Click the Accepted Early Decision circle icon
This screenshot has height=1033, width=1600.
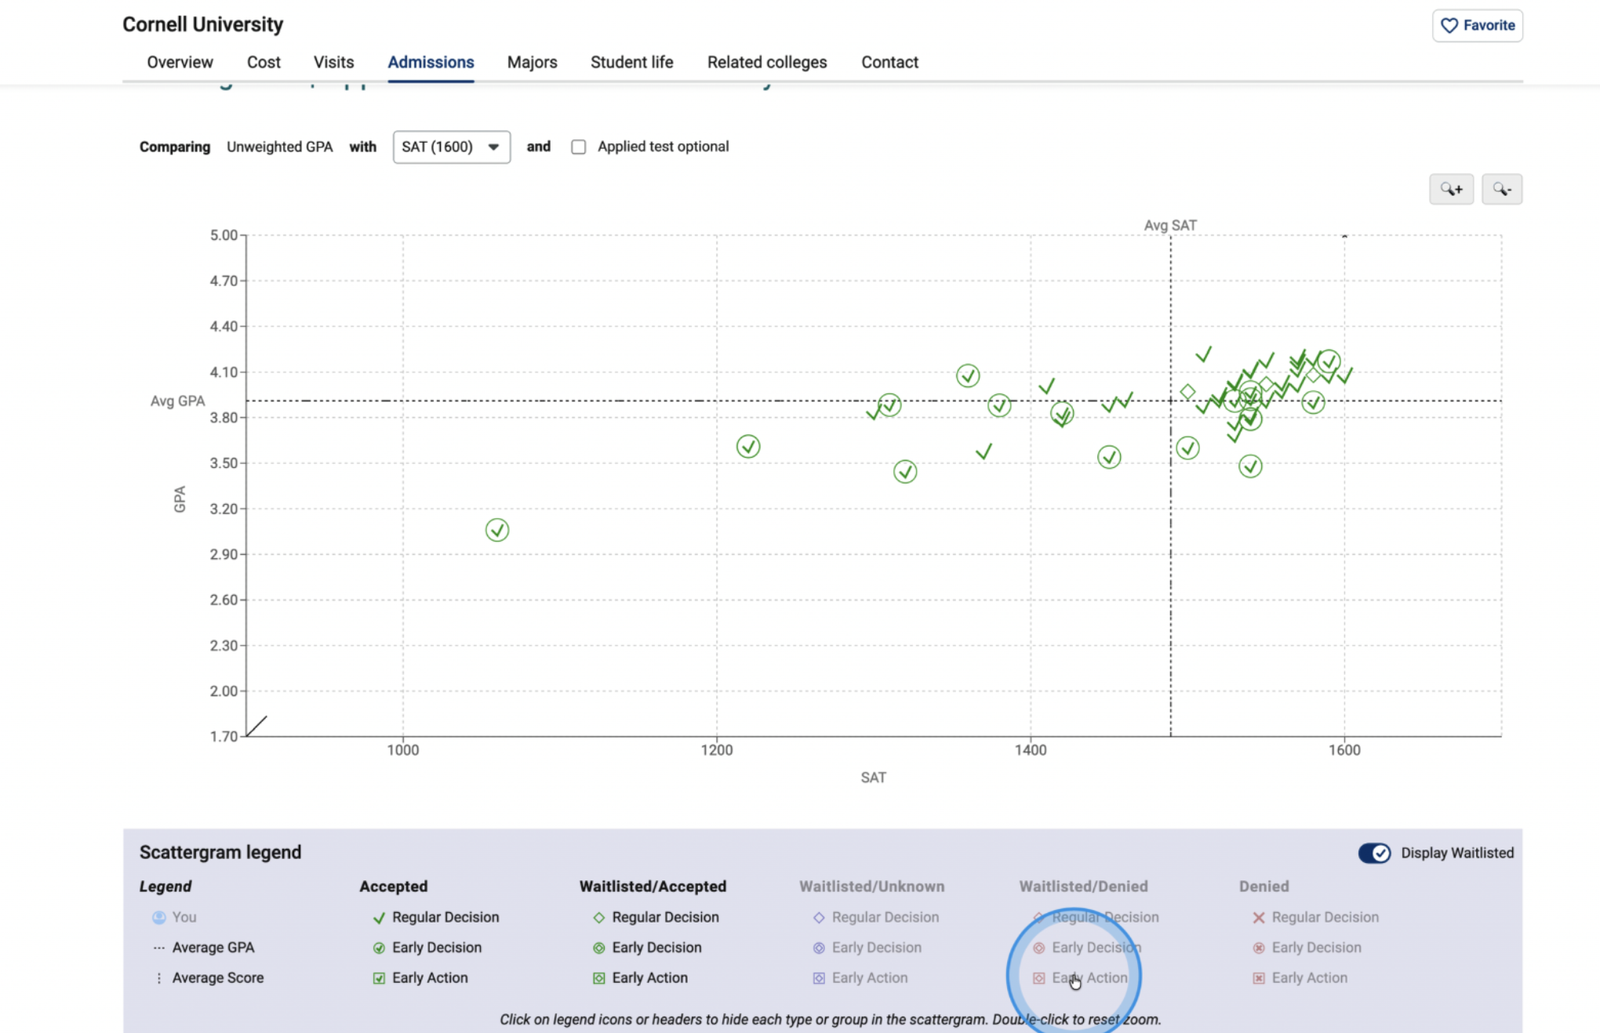(x=379, y=948)
